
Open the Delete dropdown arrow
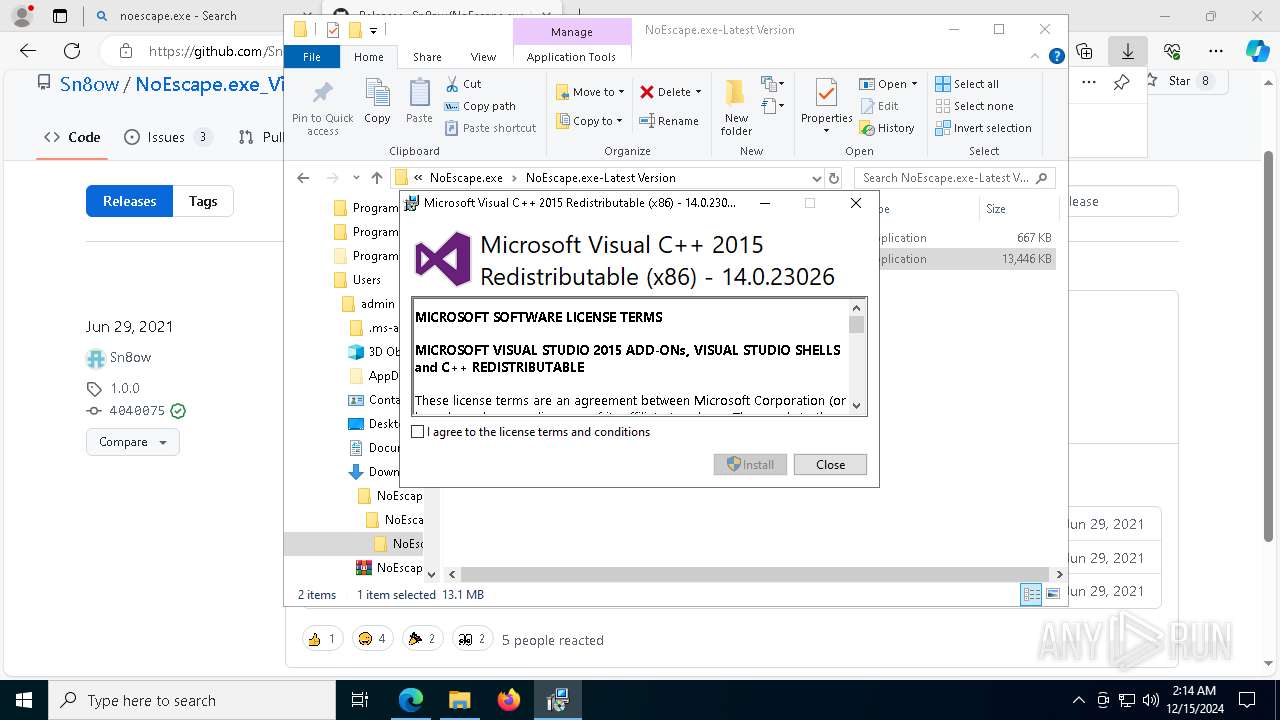(x=698, y=92)
